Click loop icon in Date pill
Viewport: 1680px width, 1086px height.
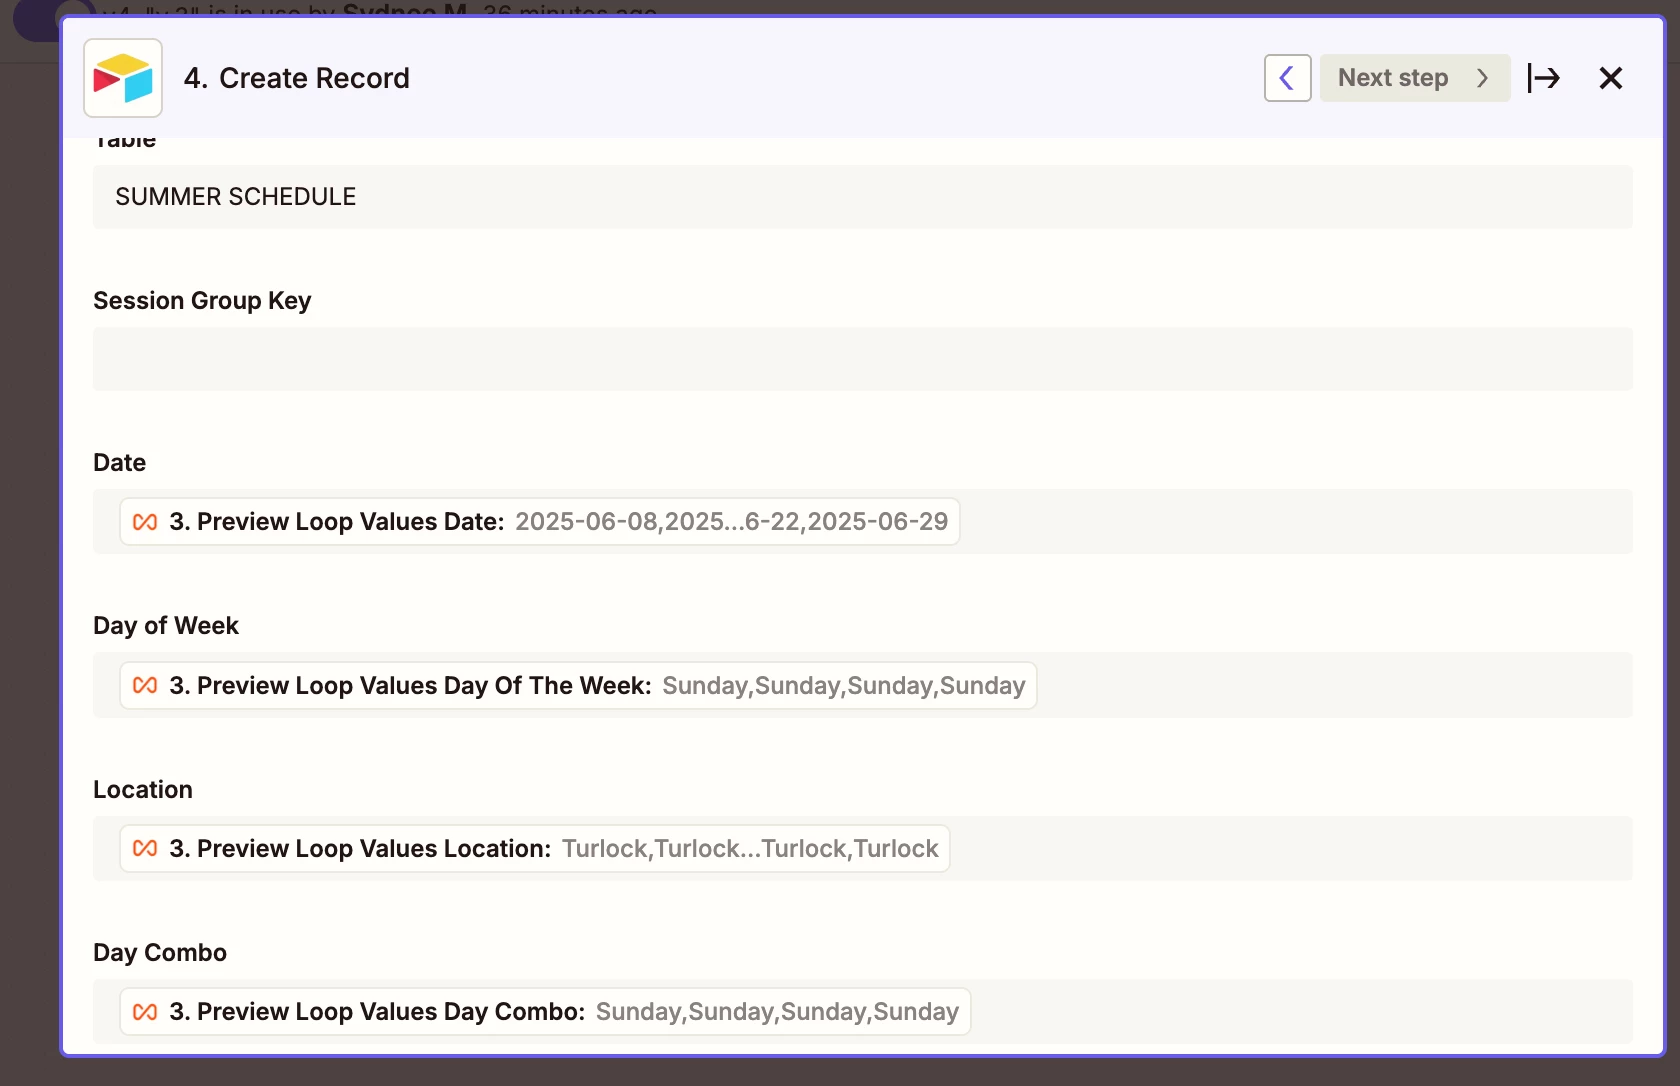point(145,522)
